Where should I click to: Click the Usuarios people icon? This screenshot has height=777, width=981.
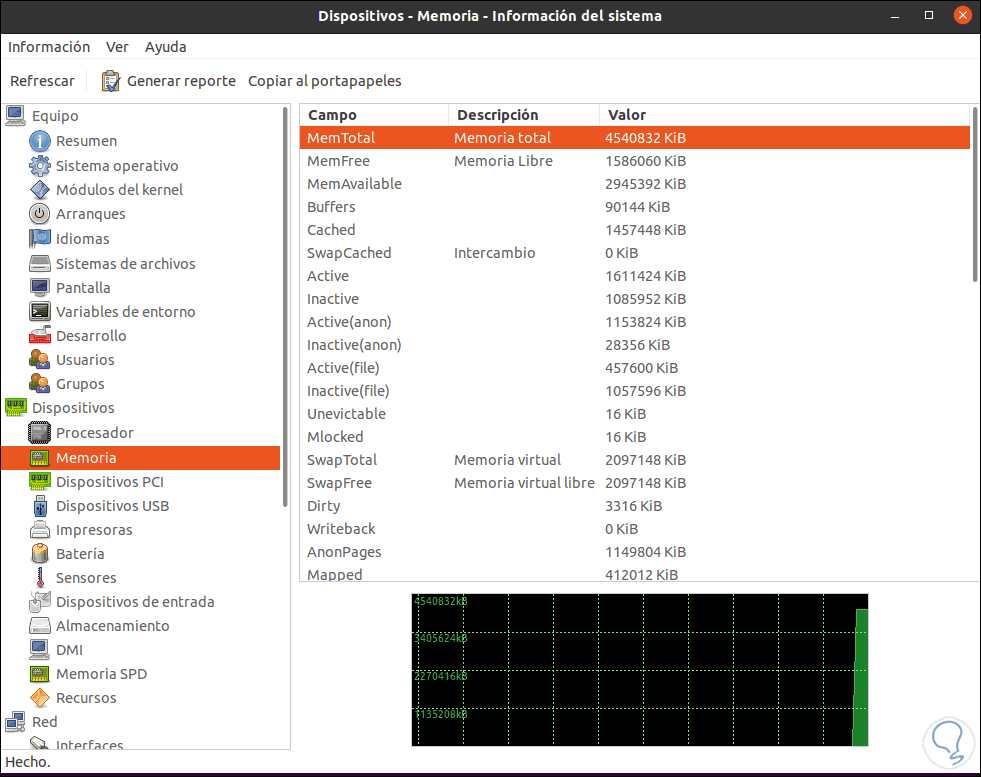pos(40,360)
